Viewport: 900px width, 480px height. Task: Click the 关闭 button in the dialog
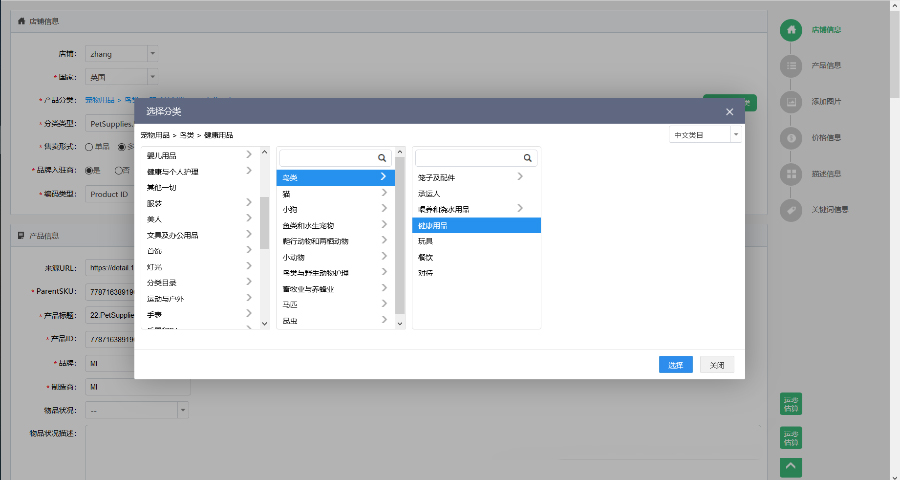(x=717, y=365)
